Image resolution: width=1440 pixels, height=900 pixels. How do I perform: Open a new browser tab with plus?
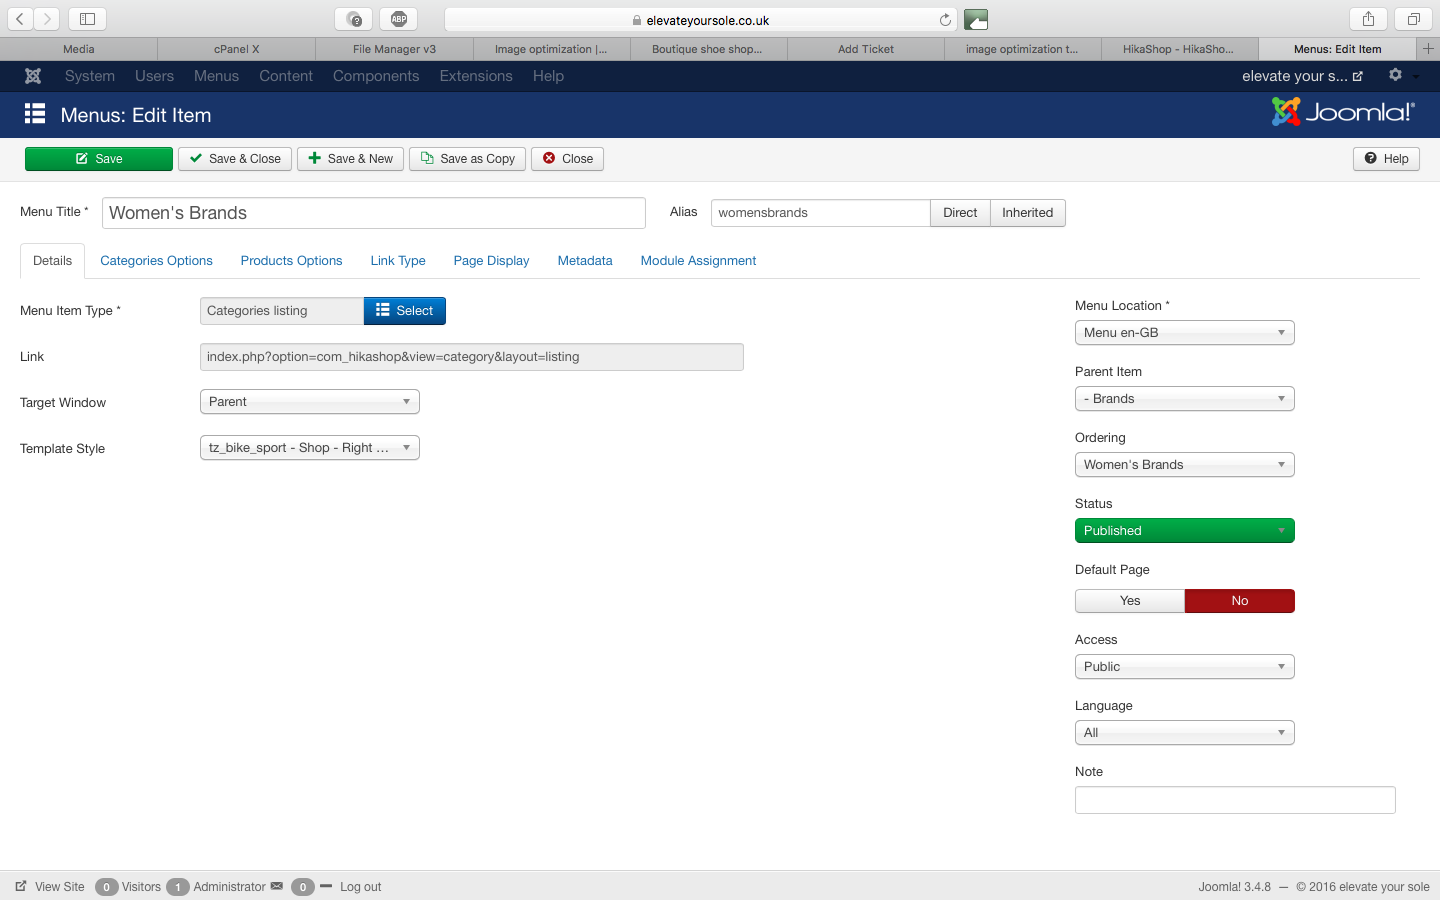click(1428, 49)
